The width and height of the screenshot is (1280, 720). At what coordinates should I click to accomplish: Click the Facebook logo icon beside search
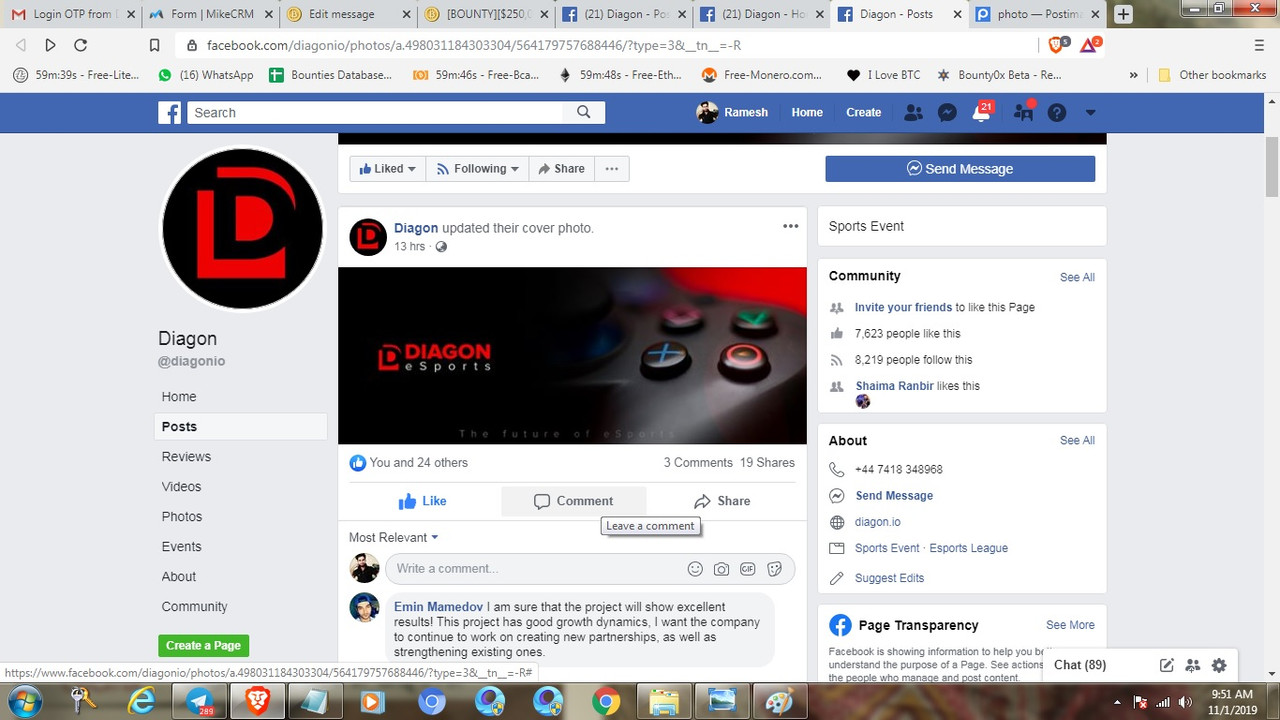click(x=170, y=112)
